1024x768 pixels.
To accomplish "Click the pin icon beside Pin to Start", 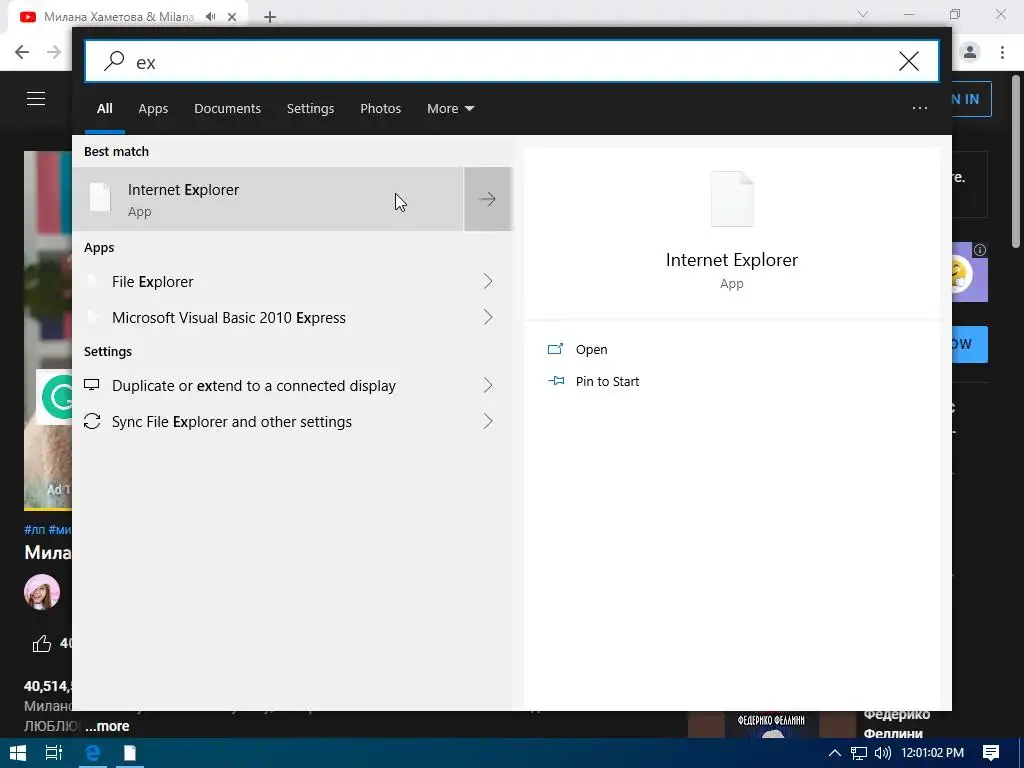I will tap(556, 381).
